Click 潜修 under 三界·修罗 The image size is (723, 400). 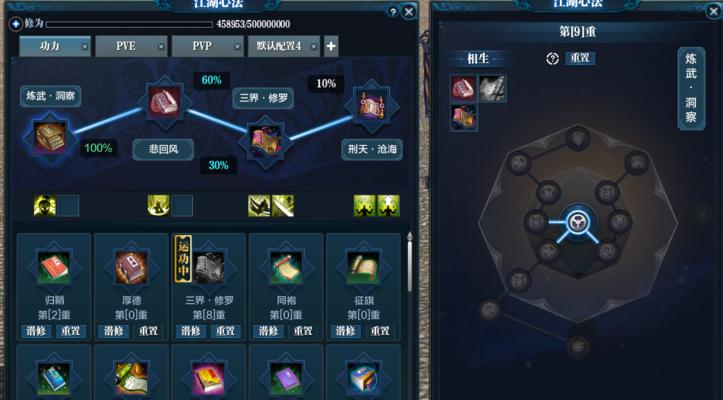pyautogui.click(x=190, y=331)
